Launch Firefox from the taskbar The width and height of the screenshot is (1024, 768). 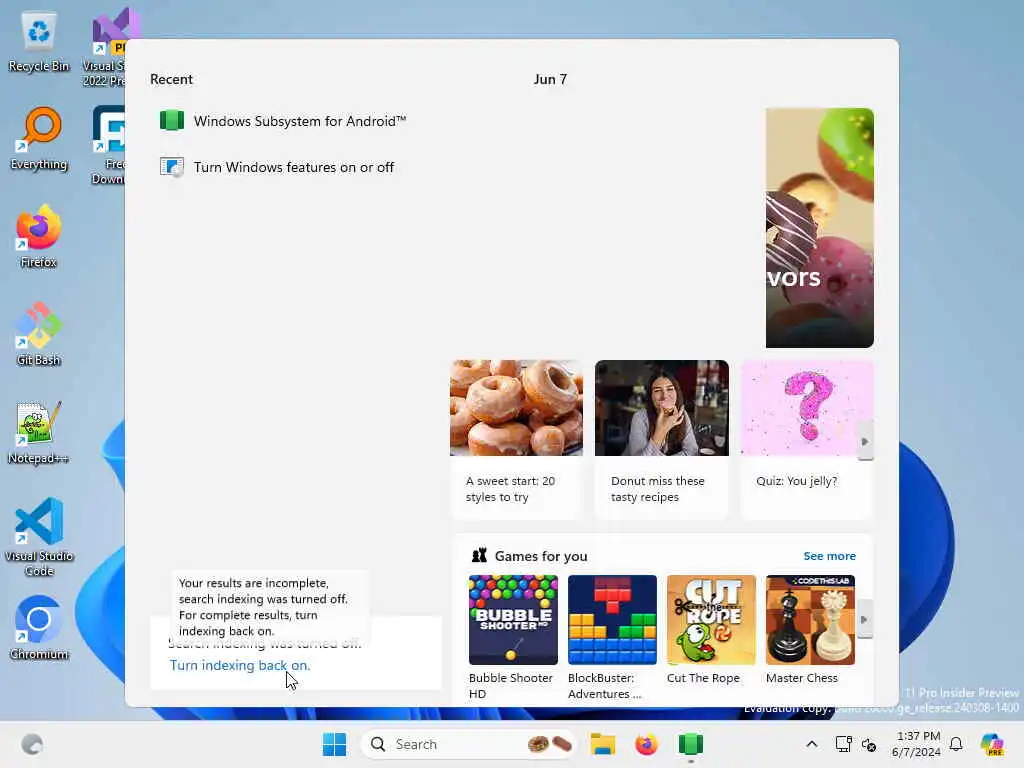[647, 744]
